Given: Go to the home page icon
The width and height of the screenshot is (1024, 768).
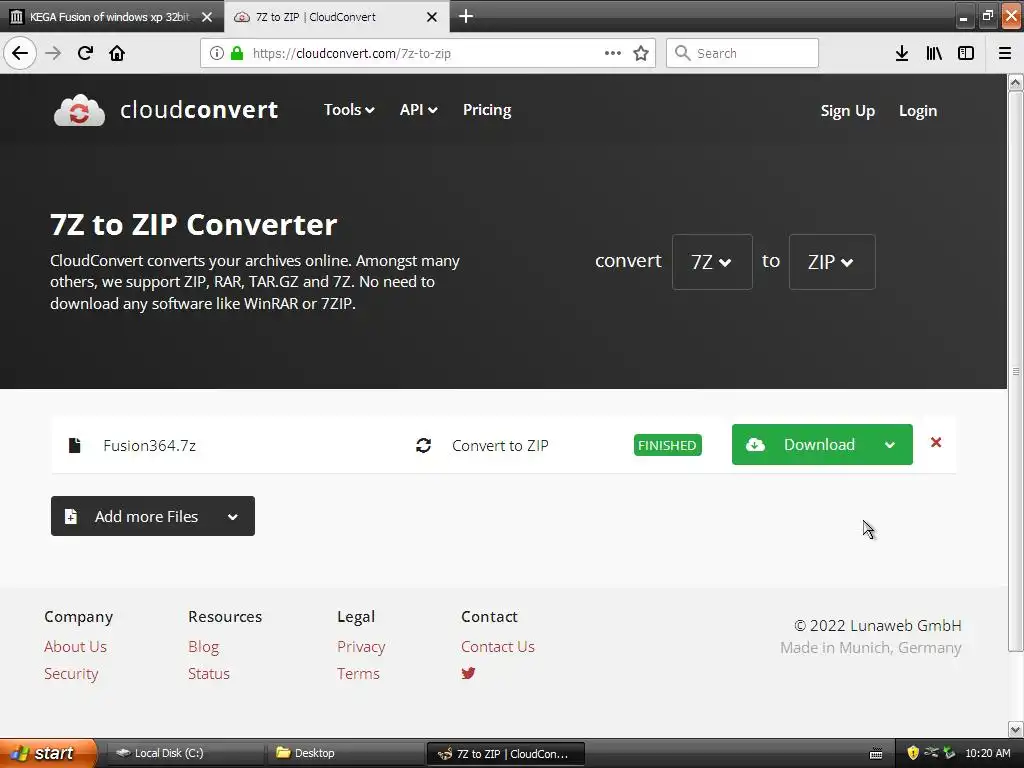Looking at the screenshot, I should click(x=117, y=53).
